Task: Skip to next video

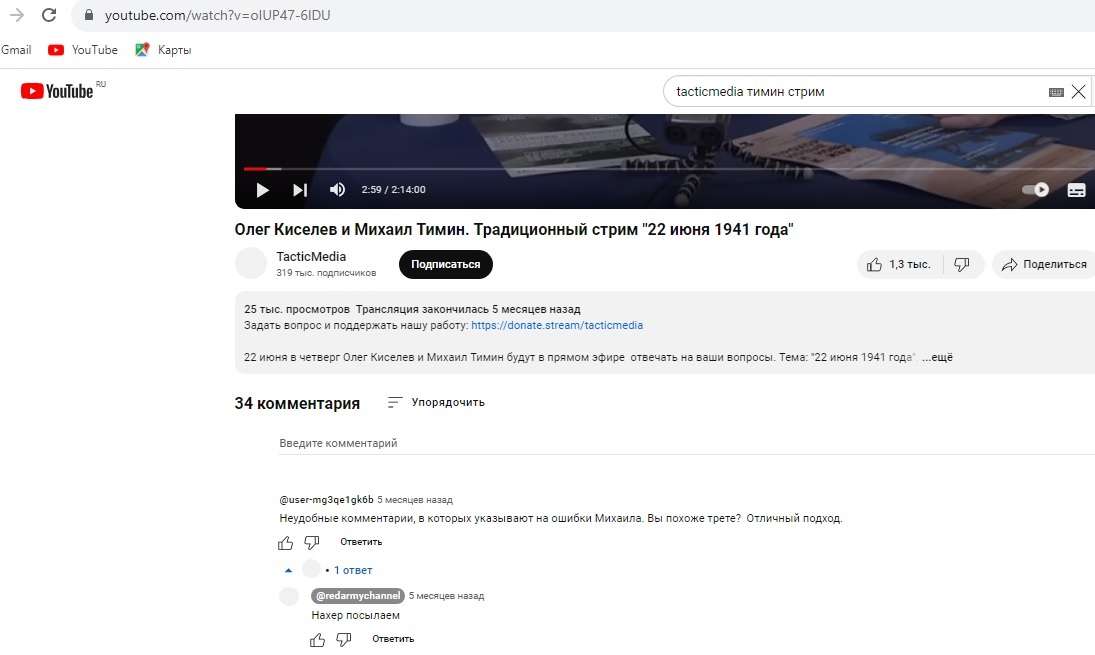Action: [300, 190]
